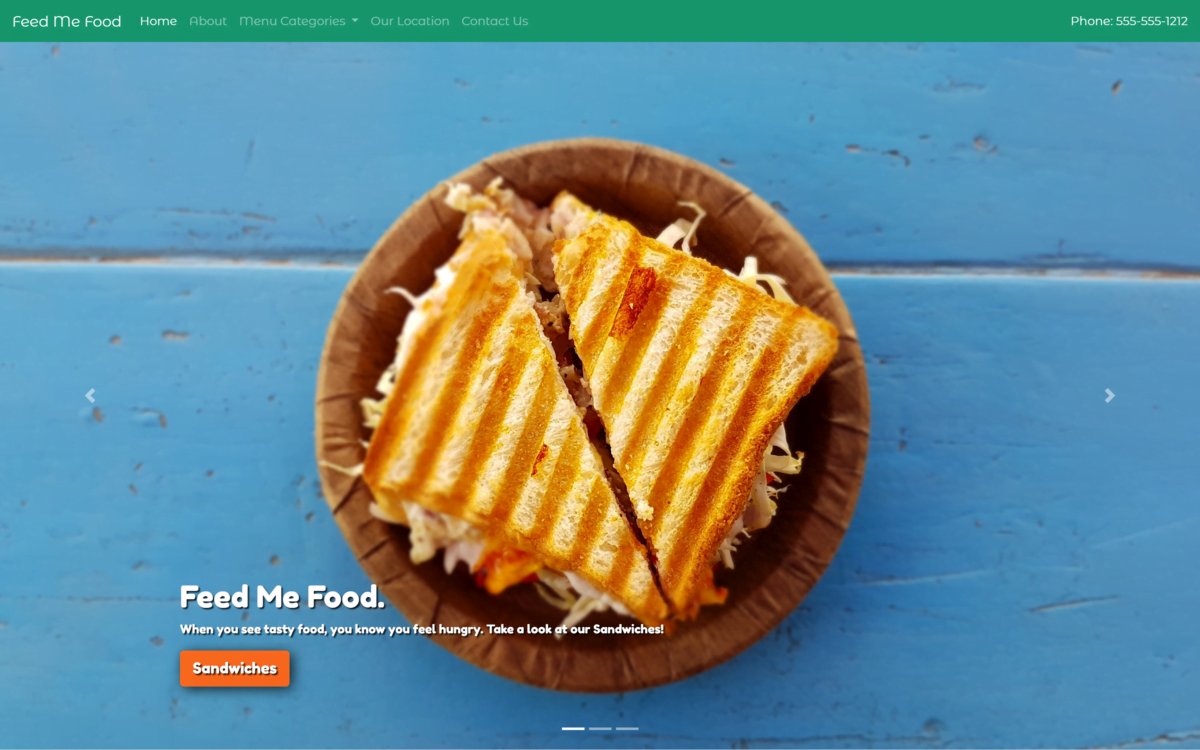The height and width of the screenshot is (750, 1200).
Task: Advance carousel with the next arrow icon
Action: click(1109, 396)
